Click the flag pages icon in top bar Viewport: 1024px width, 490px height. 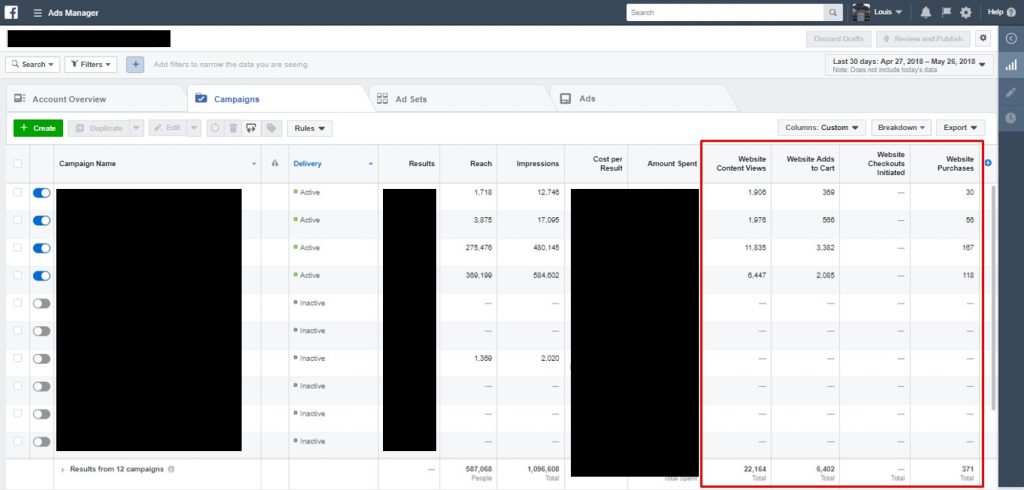coord(946,12)
